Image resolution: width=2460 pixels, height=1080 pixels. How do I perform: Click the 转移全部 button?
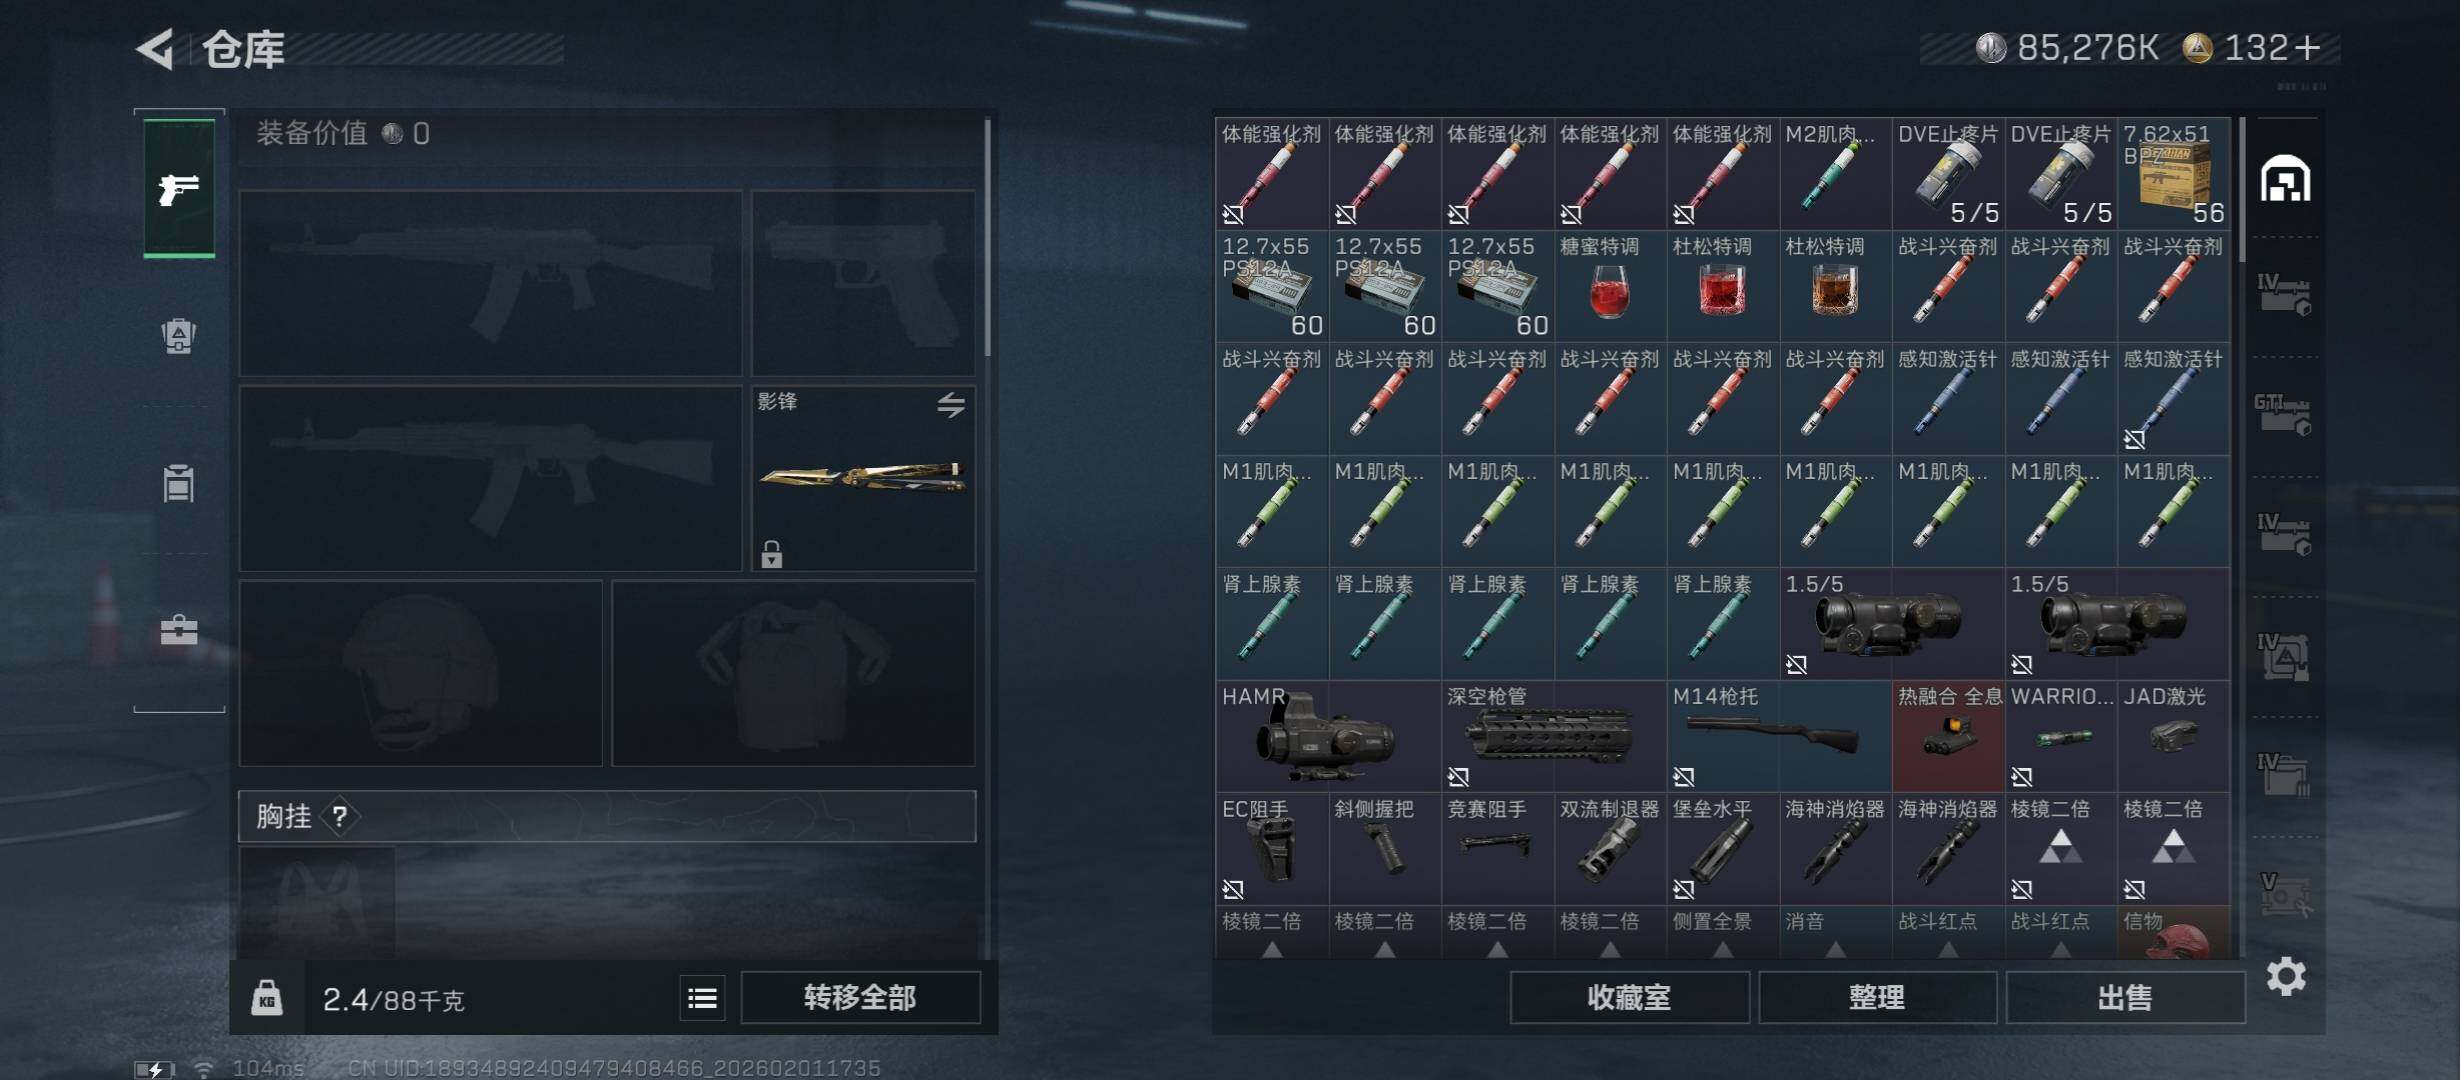pos(860,998)
